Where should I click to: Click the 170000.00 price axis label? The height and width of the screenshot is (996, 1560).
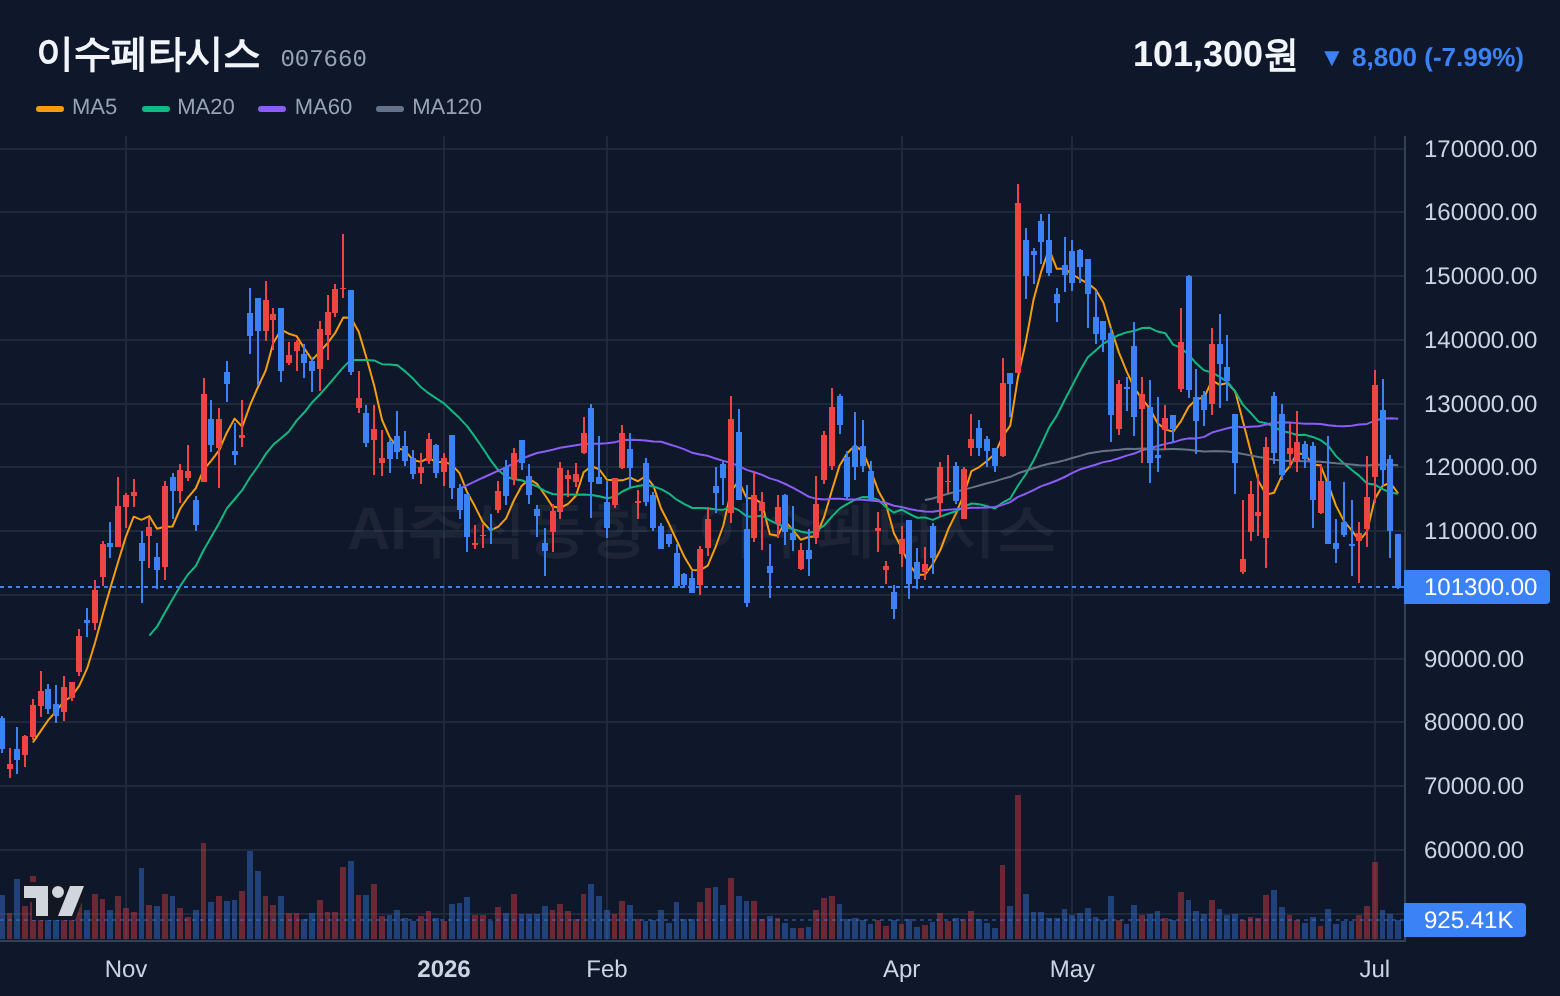coord(1480,149)
